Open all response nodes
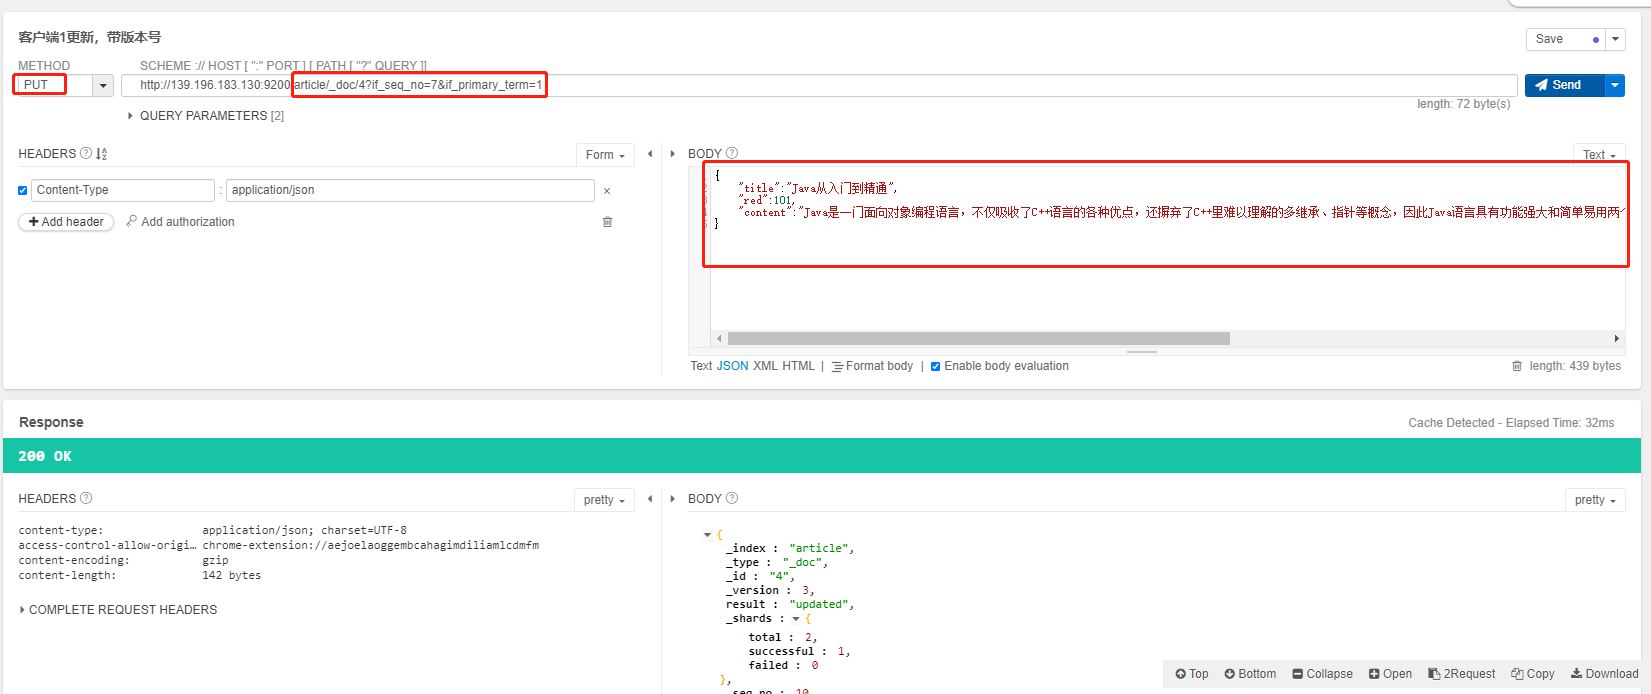Image resolution: width=1651 pixels, height=694 pixels. tap(1390, 674)
